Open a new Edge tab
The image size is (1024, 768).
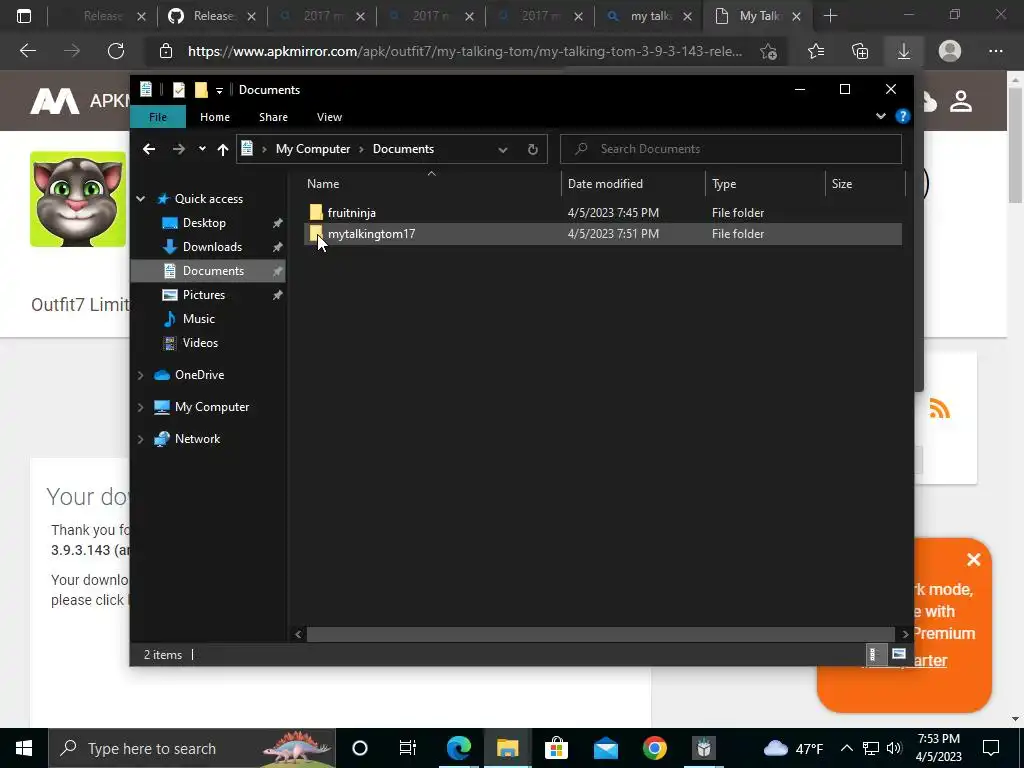[830, 16]
